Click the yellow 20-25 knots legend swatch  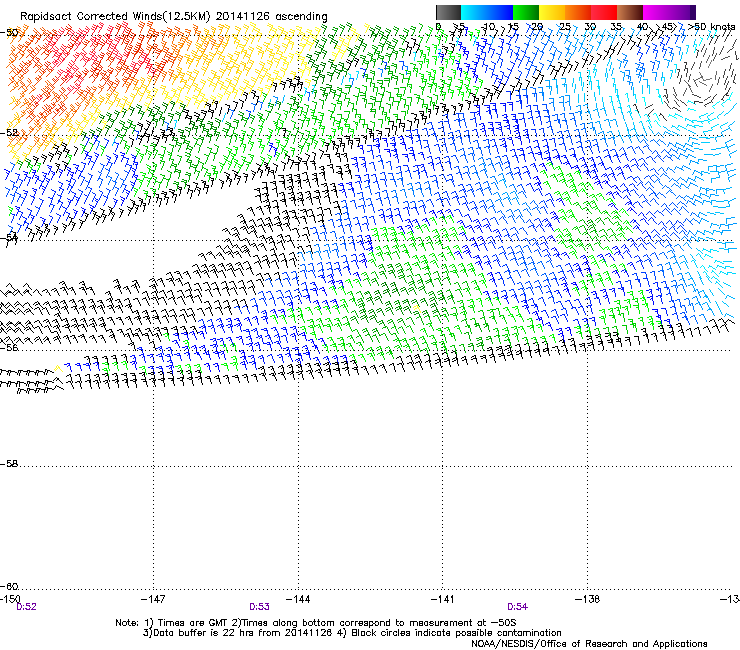[x=552, y=12]
